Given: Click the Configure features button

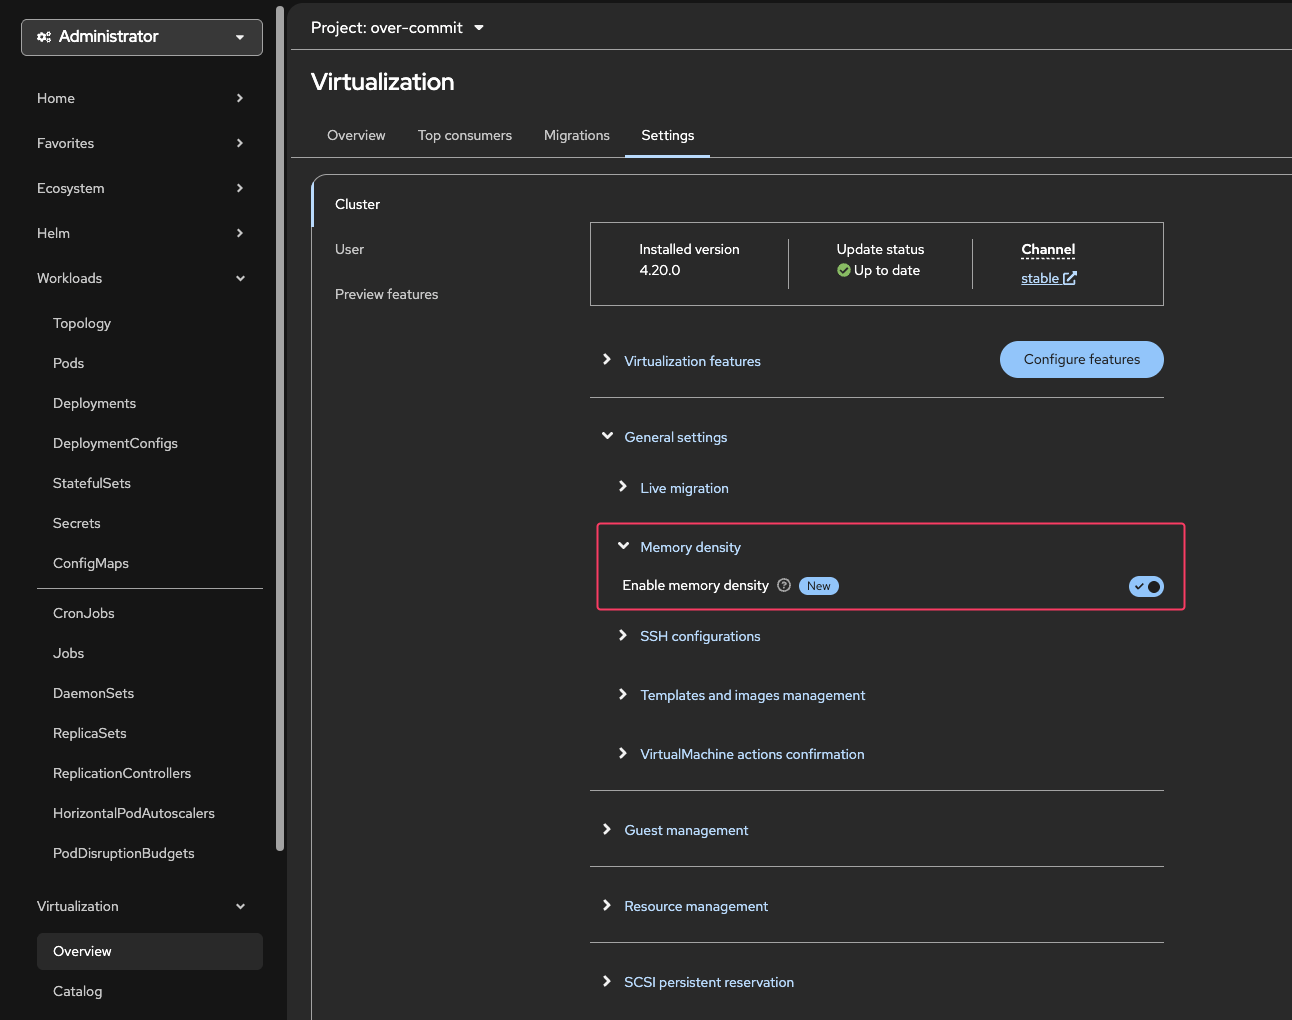Looking at the screenshot, I should (1081, 360).
